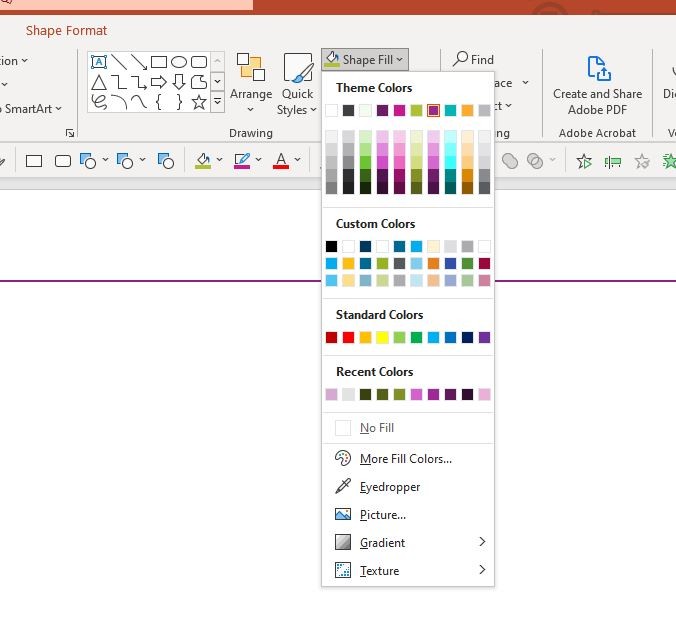The height and width of the screenshot is (622, 676).
Task: Apply red font color button
Action: click(x=281, y=160)
